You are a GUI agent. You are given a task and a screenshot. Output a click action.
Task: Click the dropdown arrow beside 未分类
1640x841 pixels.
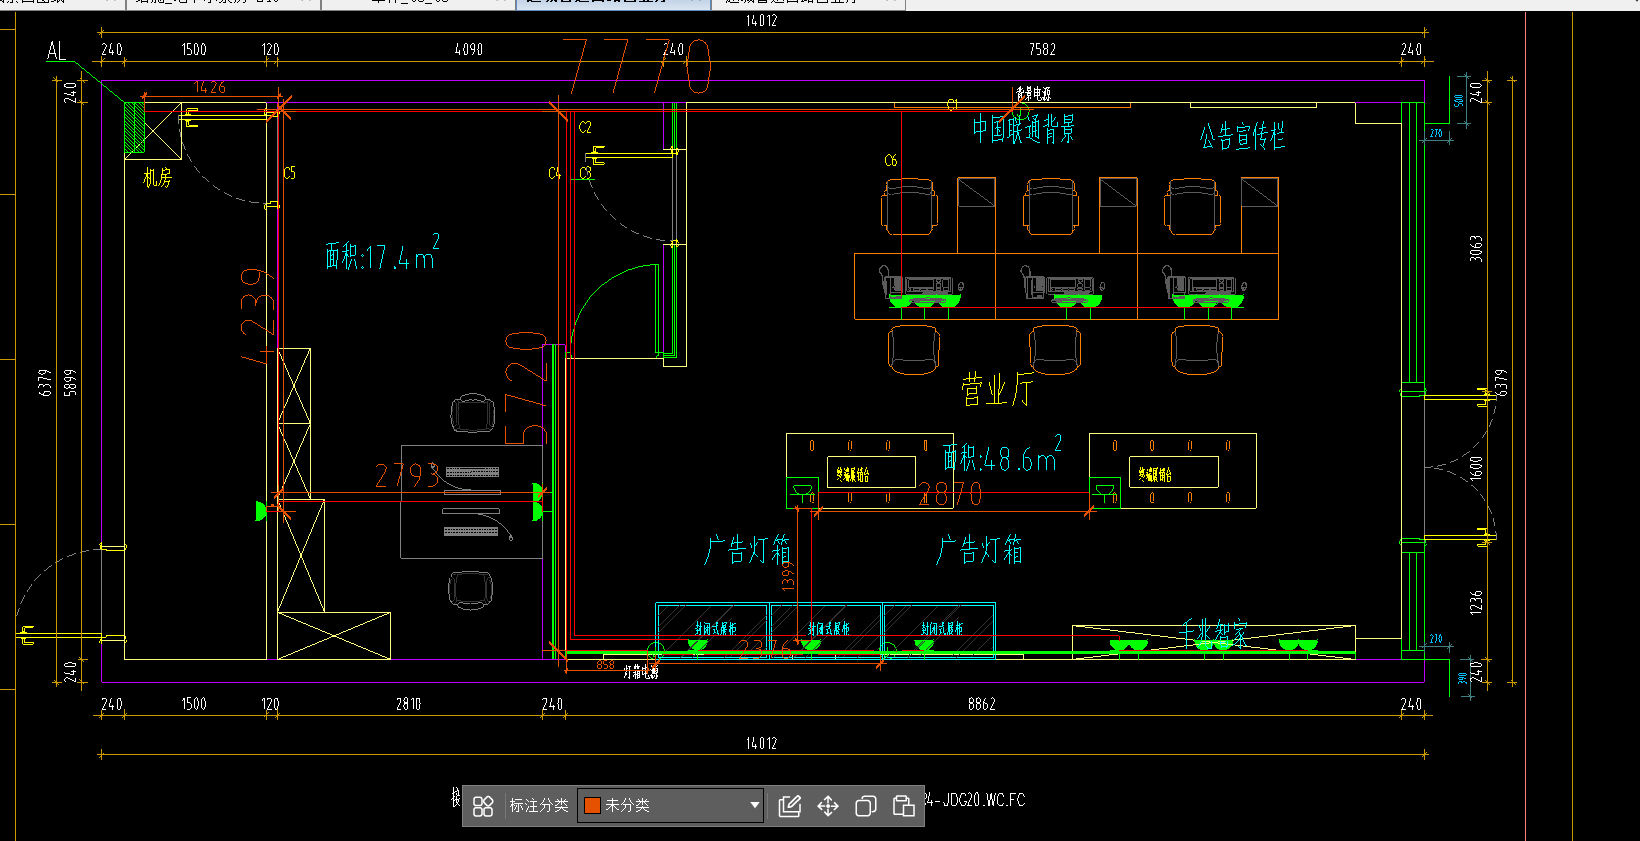754,806
